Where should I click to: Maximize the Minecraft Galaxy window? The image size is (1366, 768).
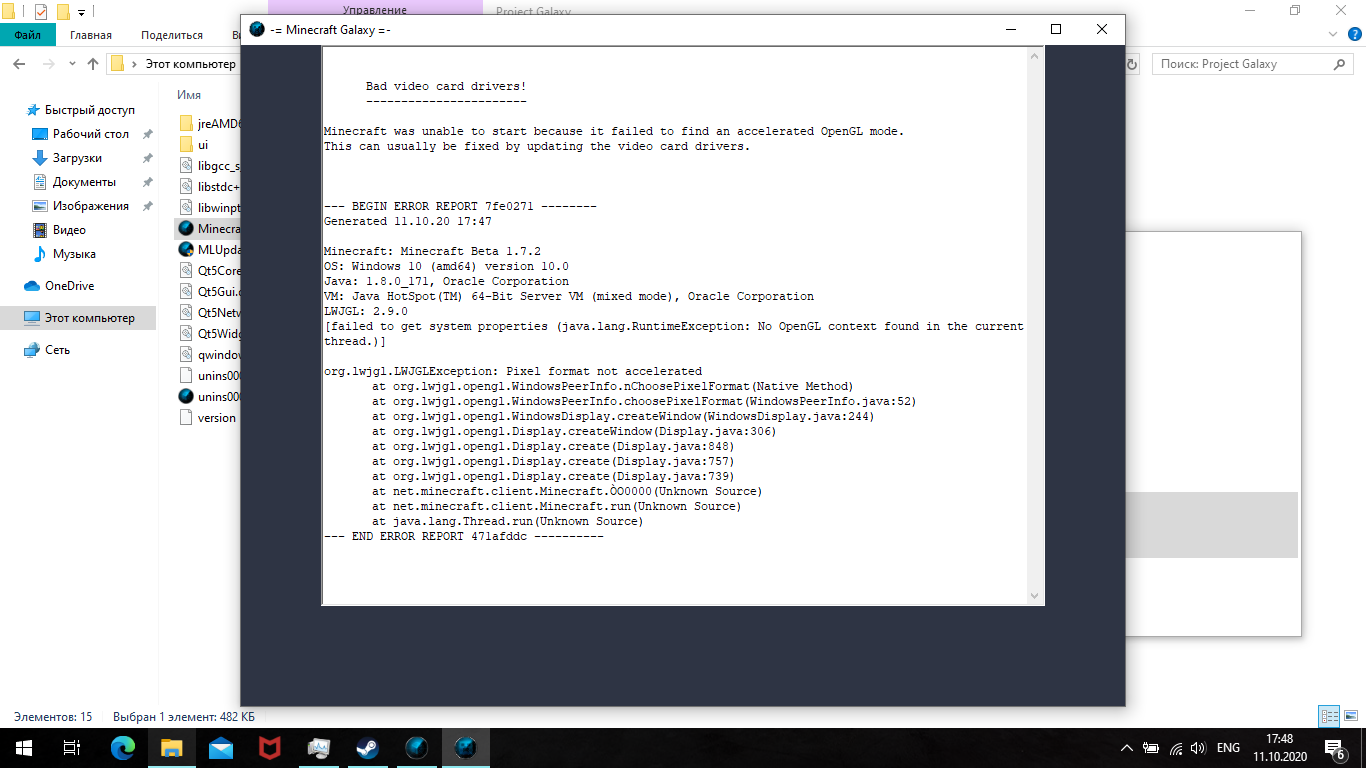1056,29
